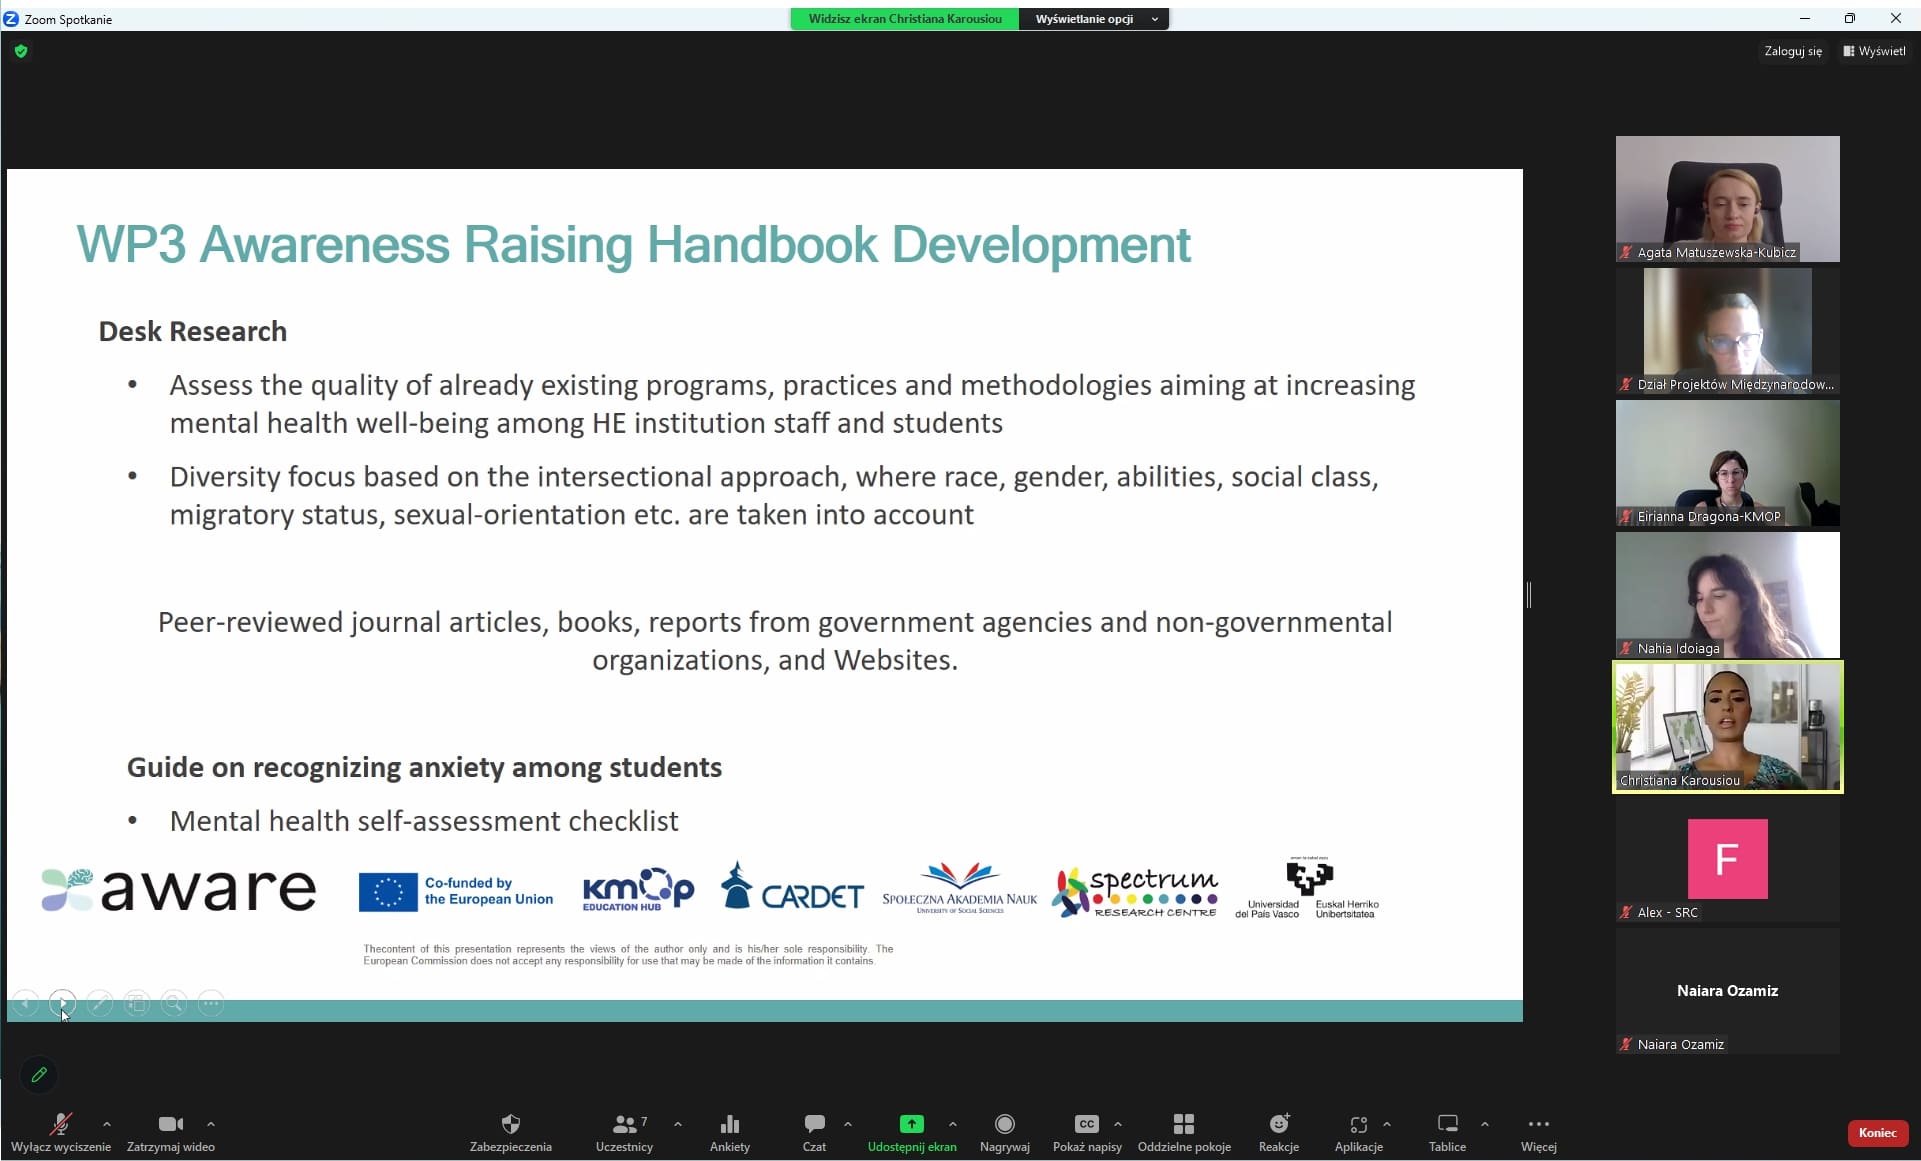Open audio options arrow beside microphone
1921x1161 pixels.
107,1124
